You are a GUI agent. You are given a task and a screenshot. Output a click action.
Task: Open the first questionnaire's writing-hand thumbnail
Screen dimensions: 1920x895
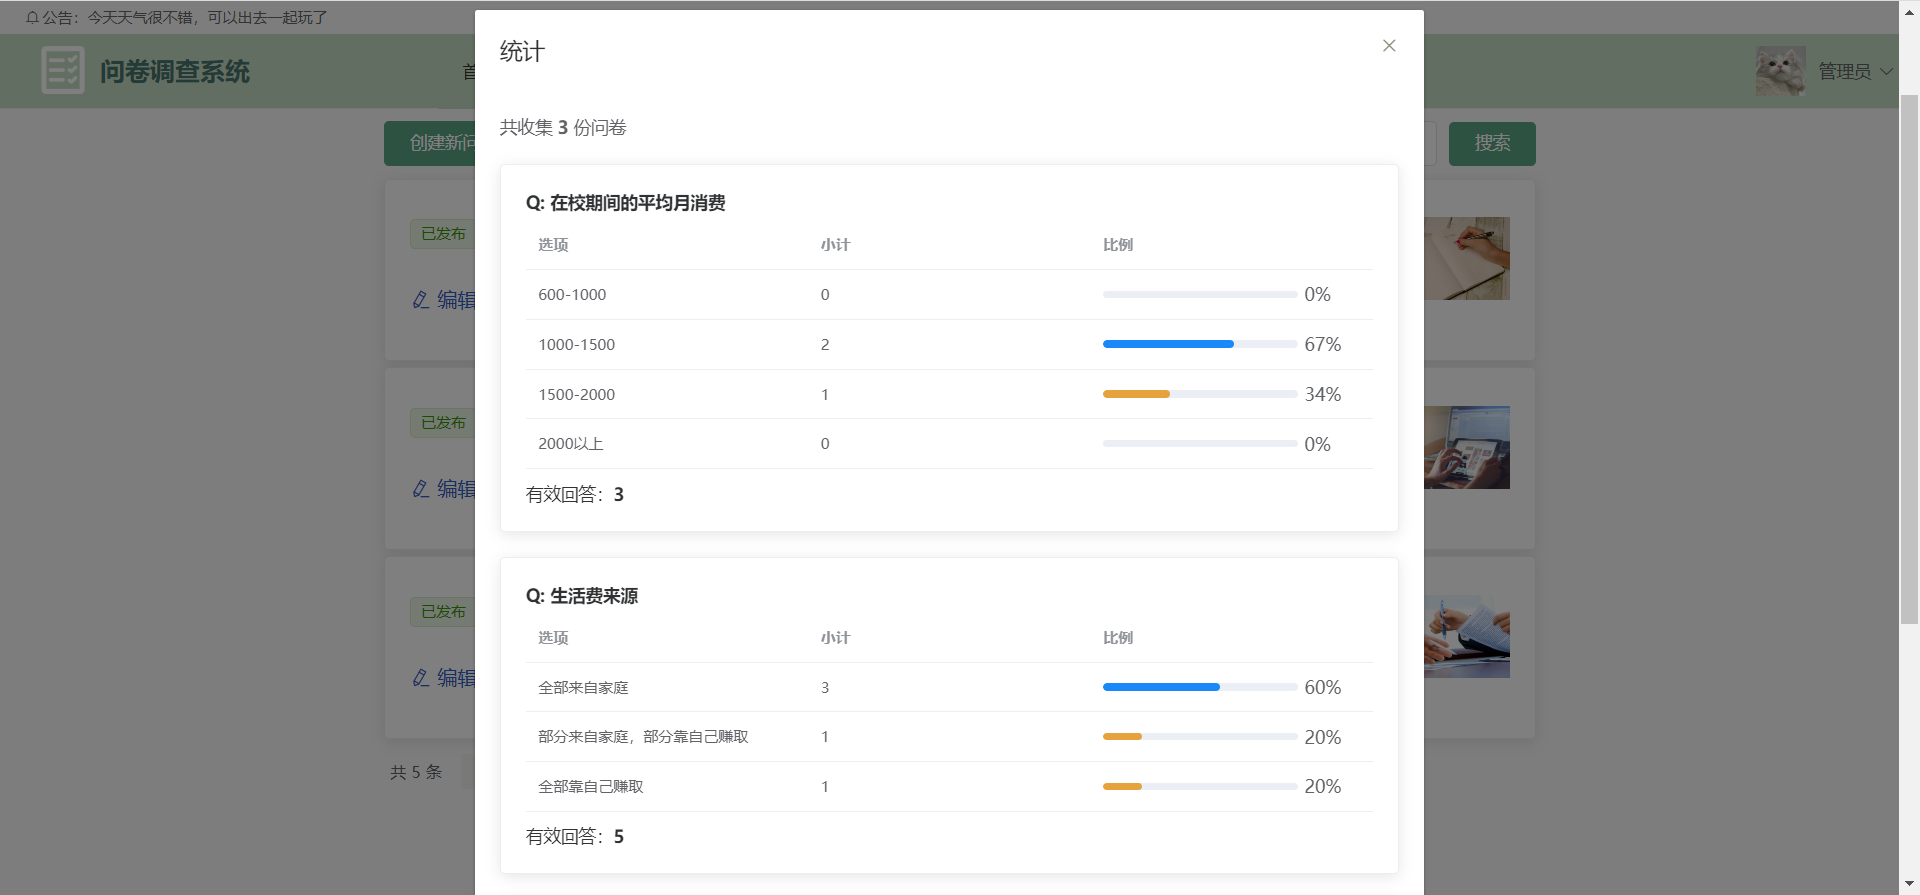point(1467,259)
